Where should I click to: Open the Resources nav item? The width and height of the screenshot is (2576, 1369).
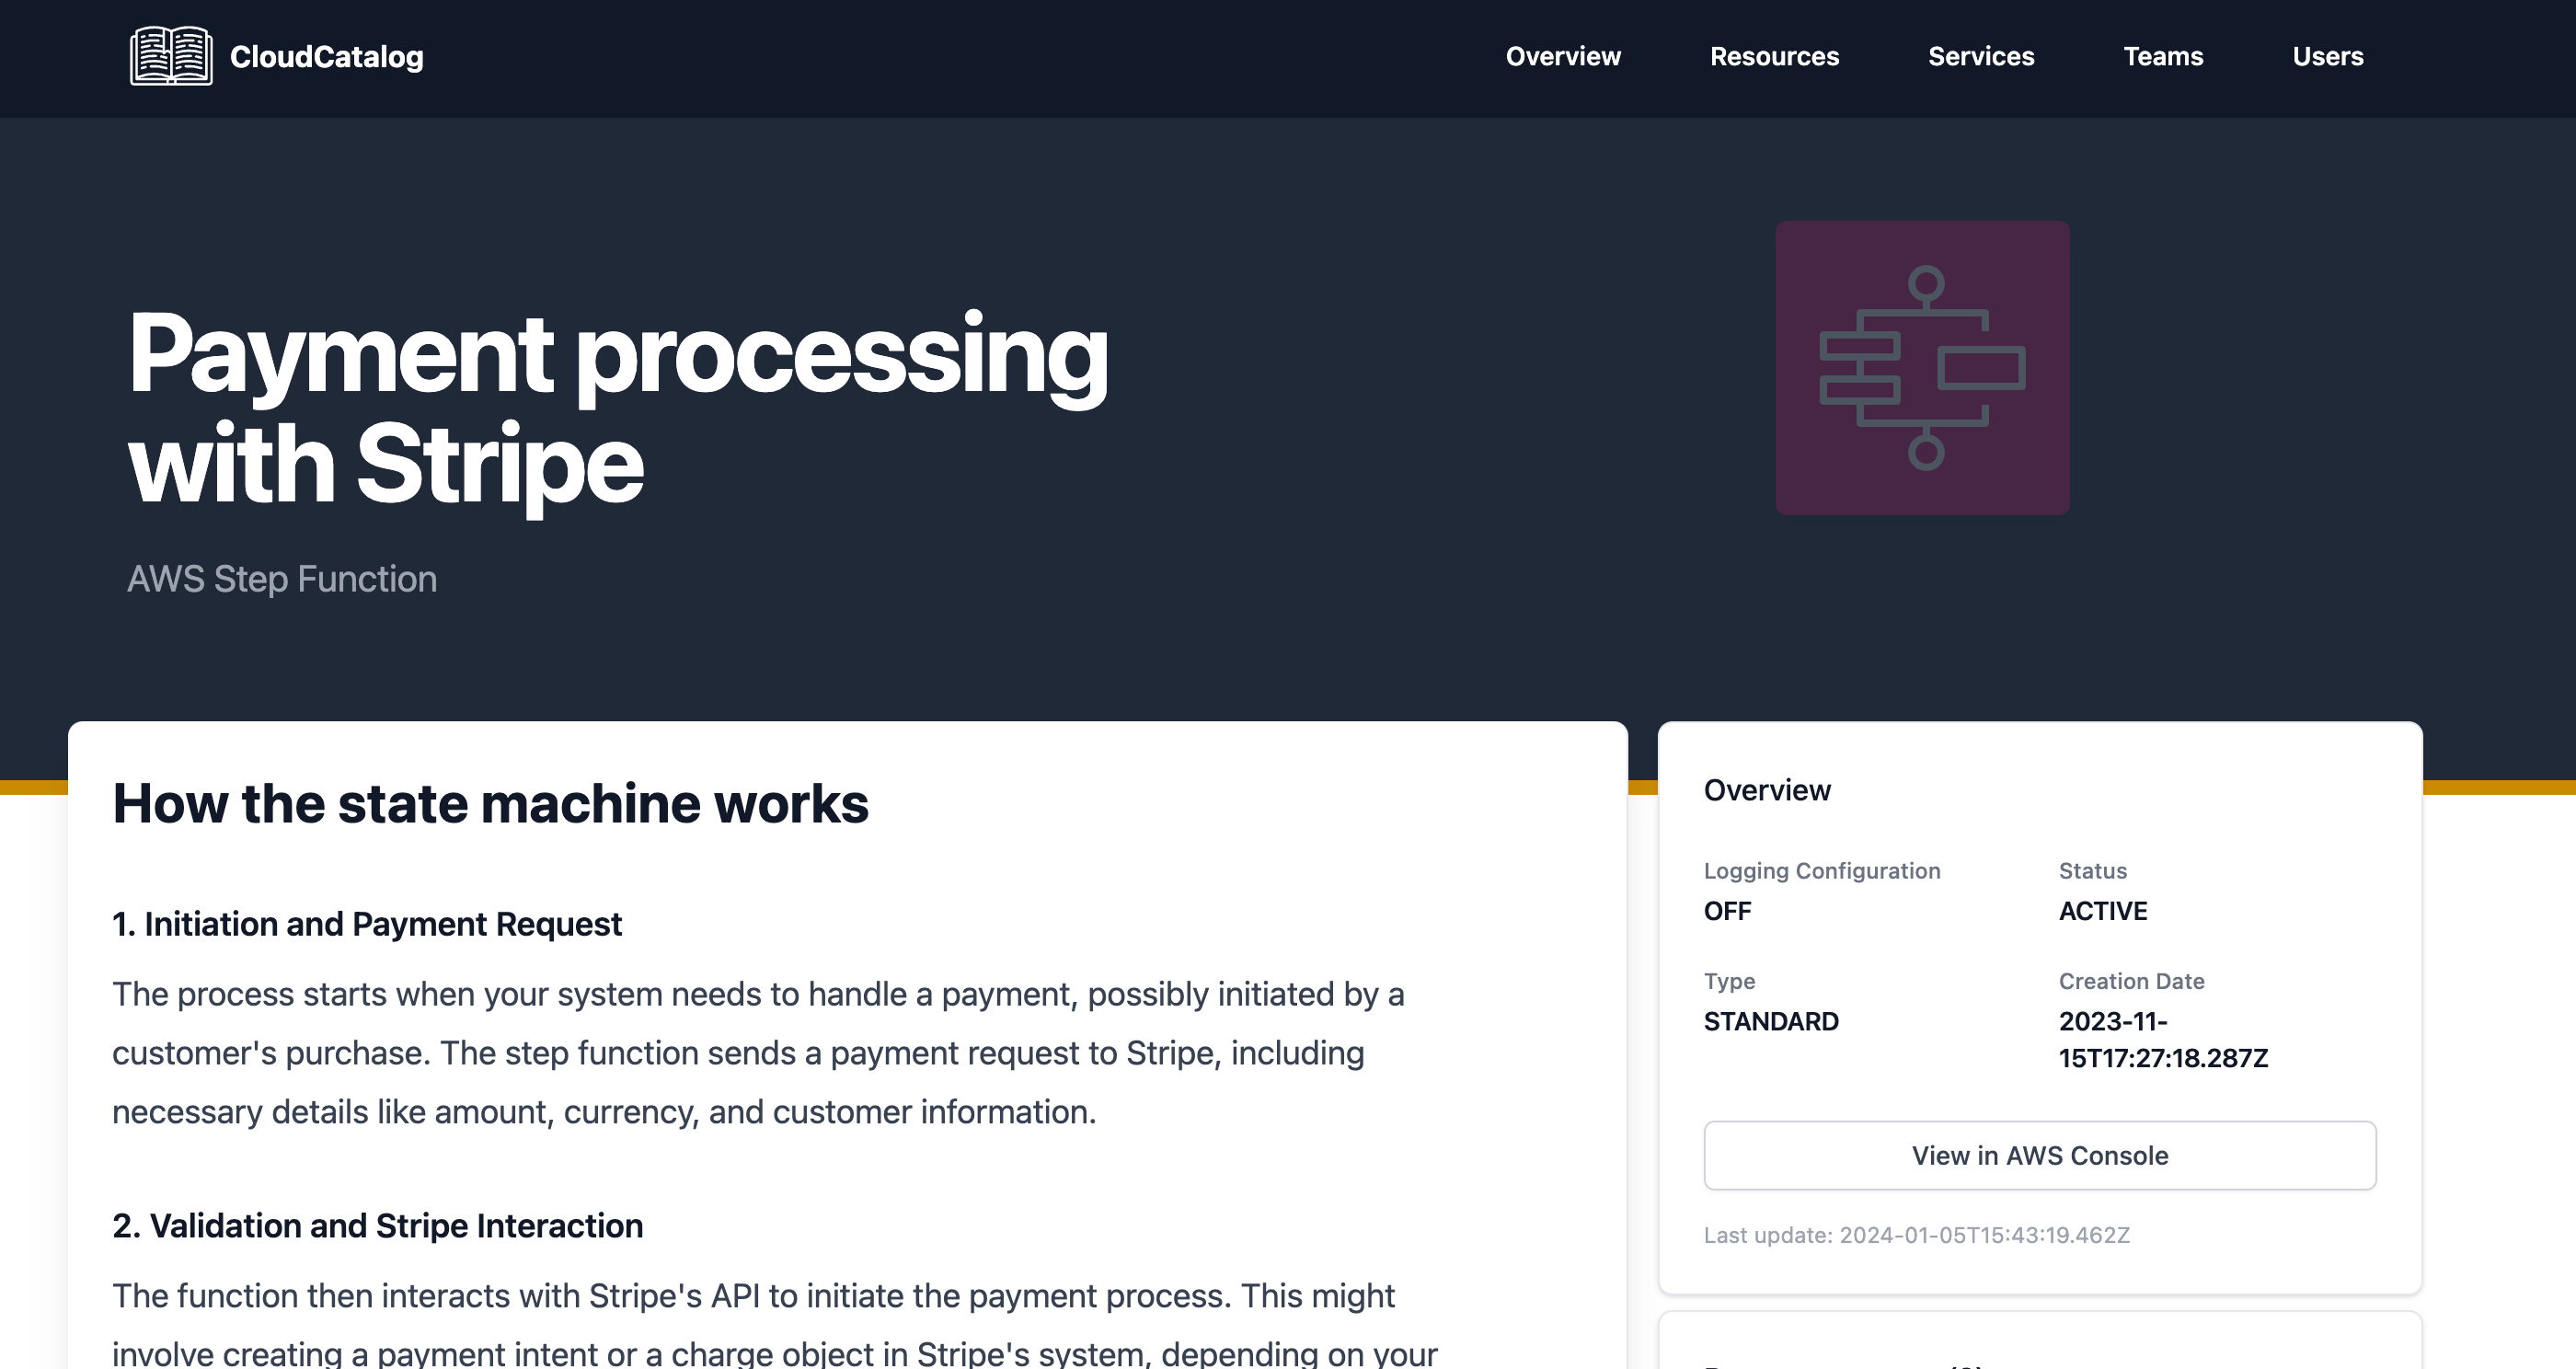pyautogui.click(x=1774, y=56)
